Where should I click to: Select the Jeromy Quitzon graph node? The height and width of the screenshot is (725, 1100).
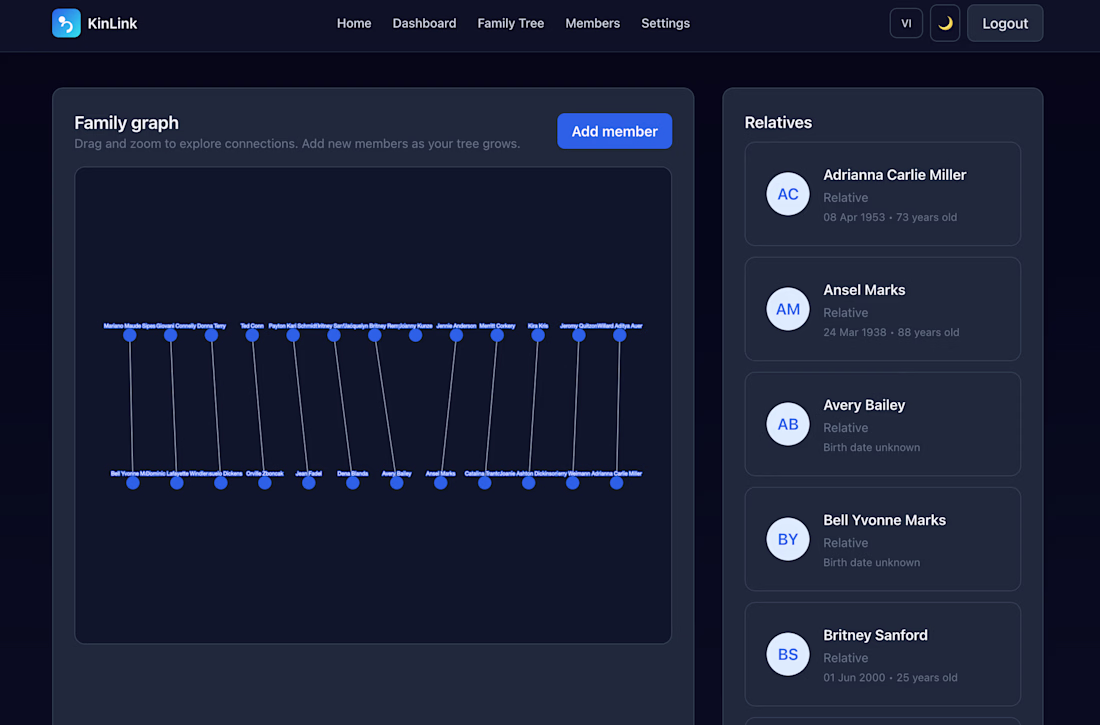(x=579, y=335)
